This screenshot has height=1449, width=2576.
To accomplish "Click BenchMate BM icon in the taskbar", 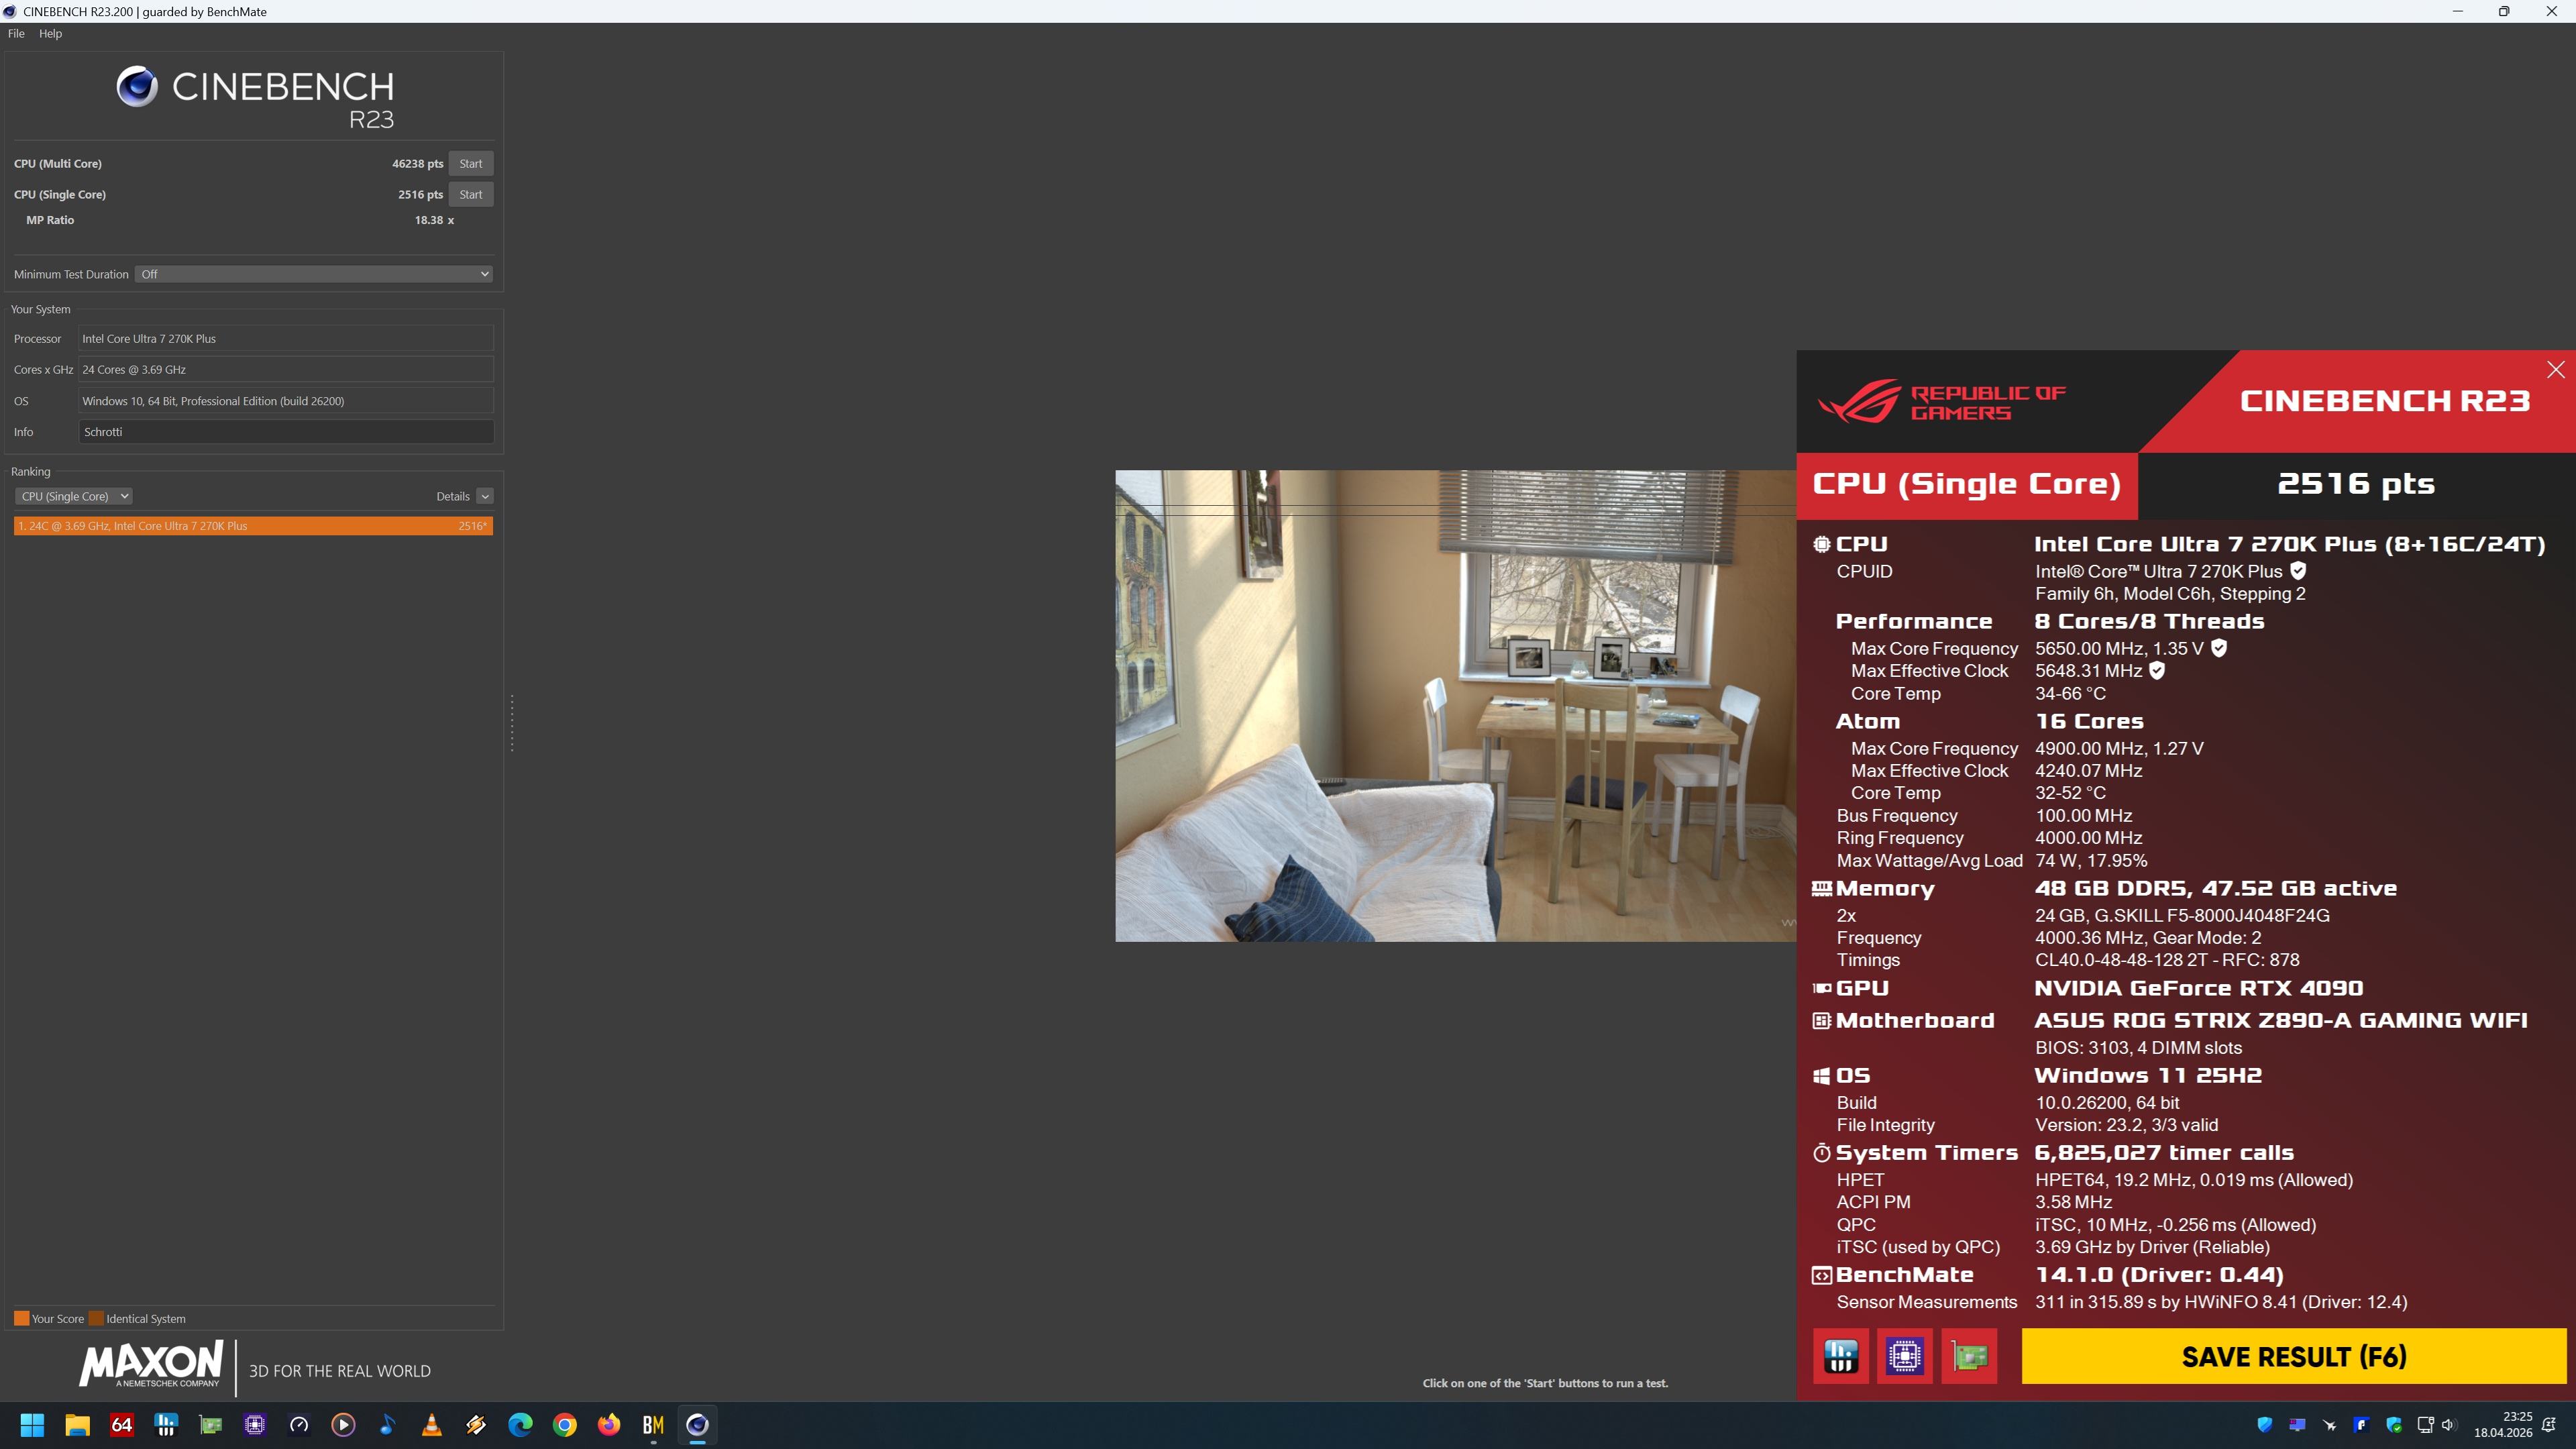I will point(653,1424).
